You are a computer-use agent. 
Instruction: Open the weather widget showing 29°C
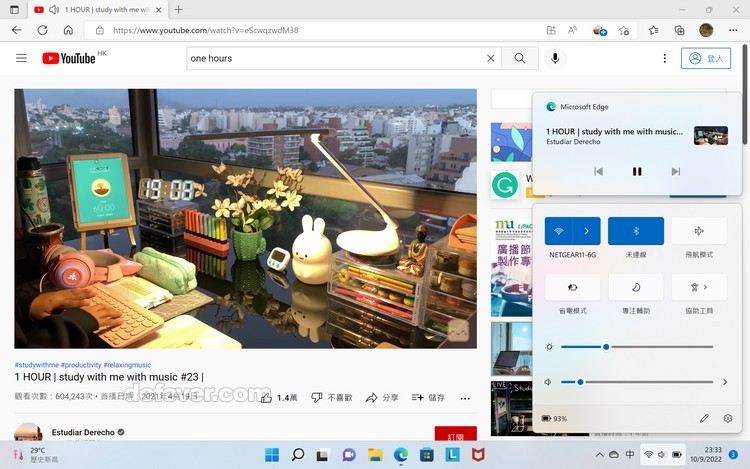coord(36,455)
